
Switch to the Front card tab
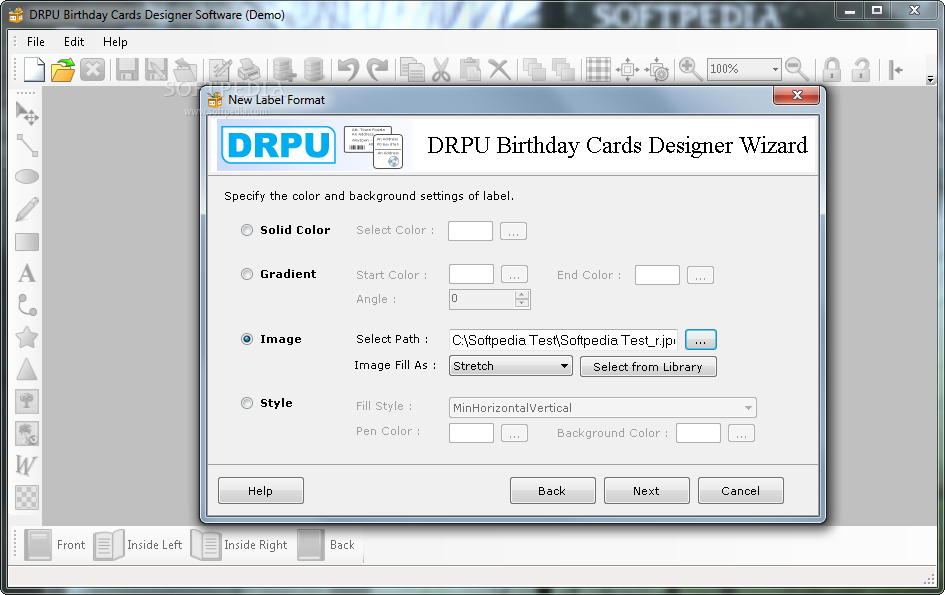pyautogui.click(x=55, y=544)
